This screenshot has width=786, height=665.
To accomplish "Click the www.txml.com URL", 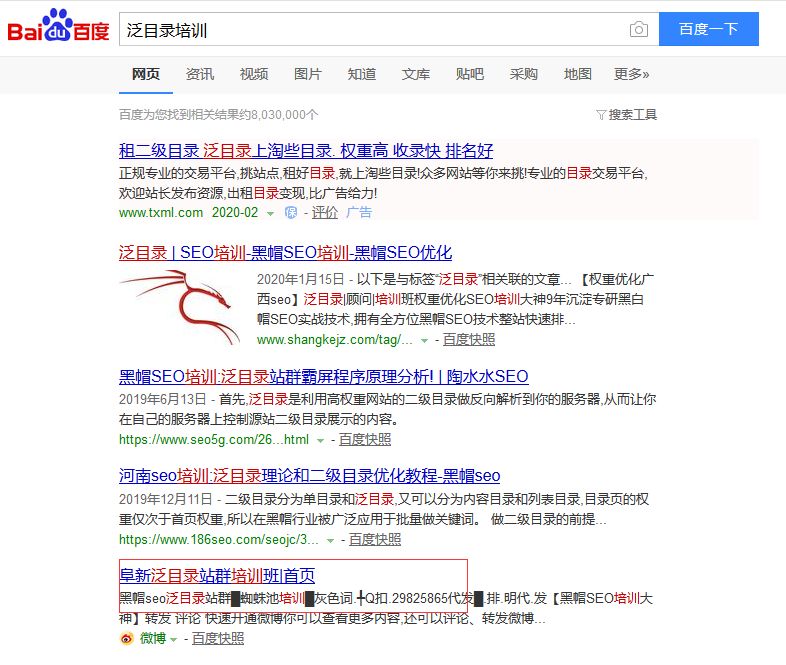I will 161,212.
